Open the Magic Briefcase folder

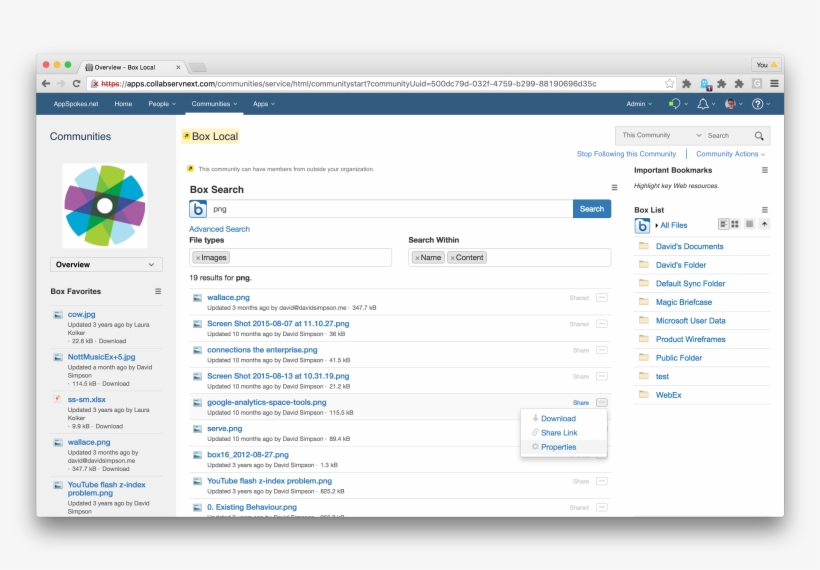pyautogui.click(x=684, y=302)
